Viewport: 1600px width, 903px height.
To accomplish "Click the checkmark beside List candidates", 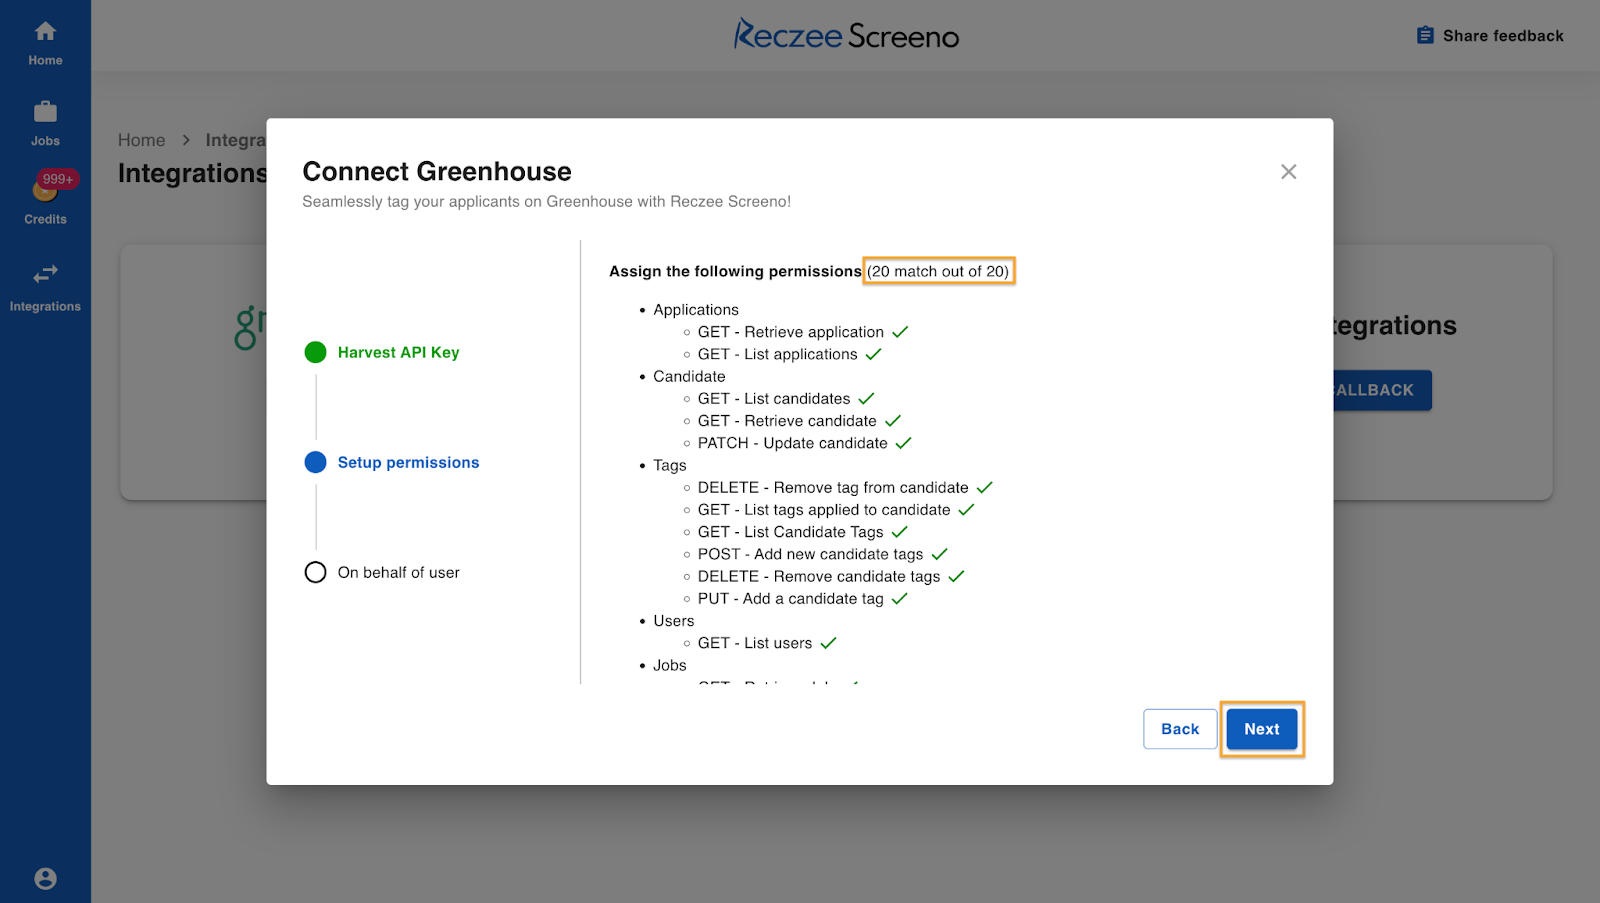I will pyautogui.click(x=866, y=398).
